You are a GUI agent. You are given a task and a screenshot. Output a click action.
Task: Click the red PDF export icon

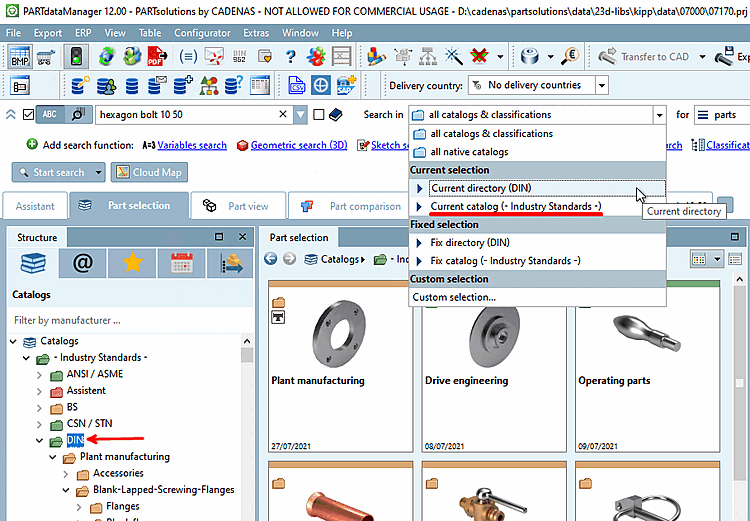(x=157, y=56)
